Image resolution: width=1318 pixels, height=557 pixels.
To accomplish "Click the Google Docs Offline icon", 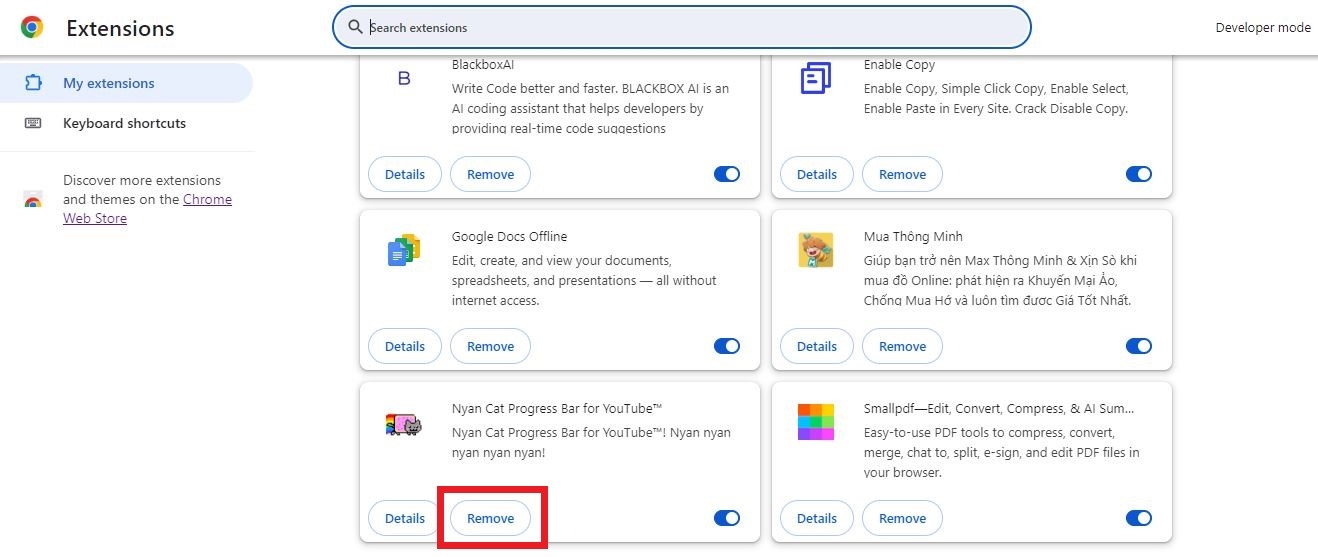I will click(404, 250).
